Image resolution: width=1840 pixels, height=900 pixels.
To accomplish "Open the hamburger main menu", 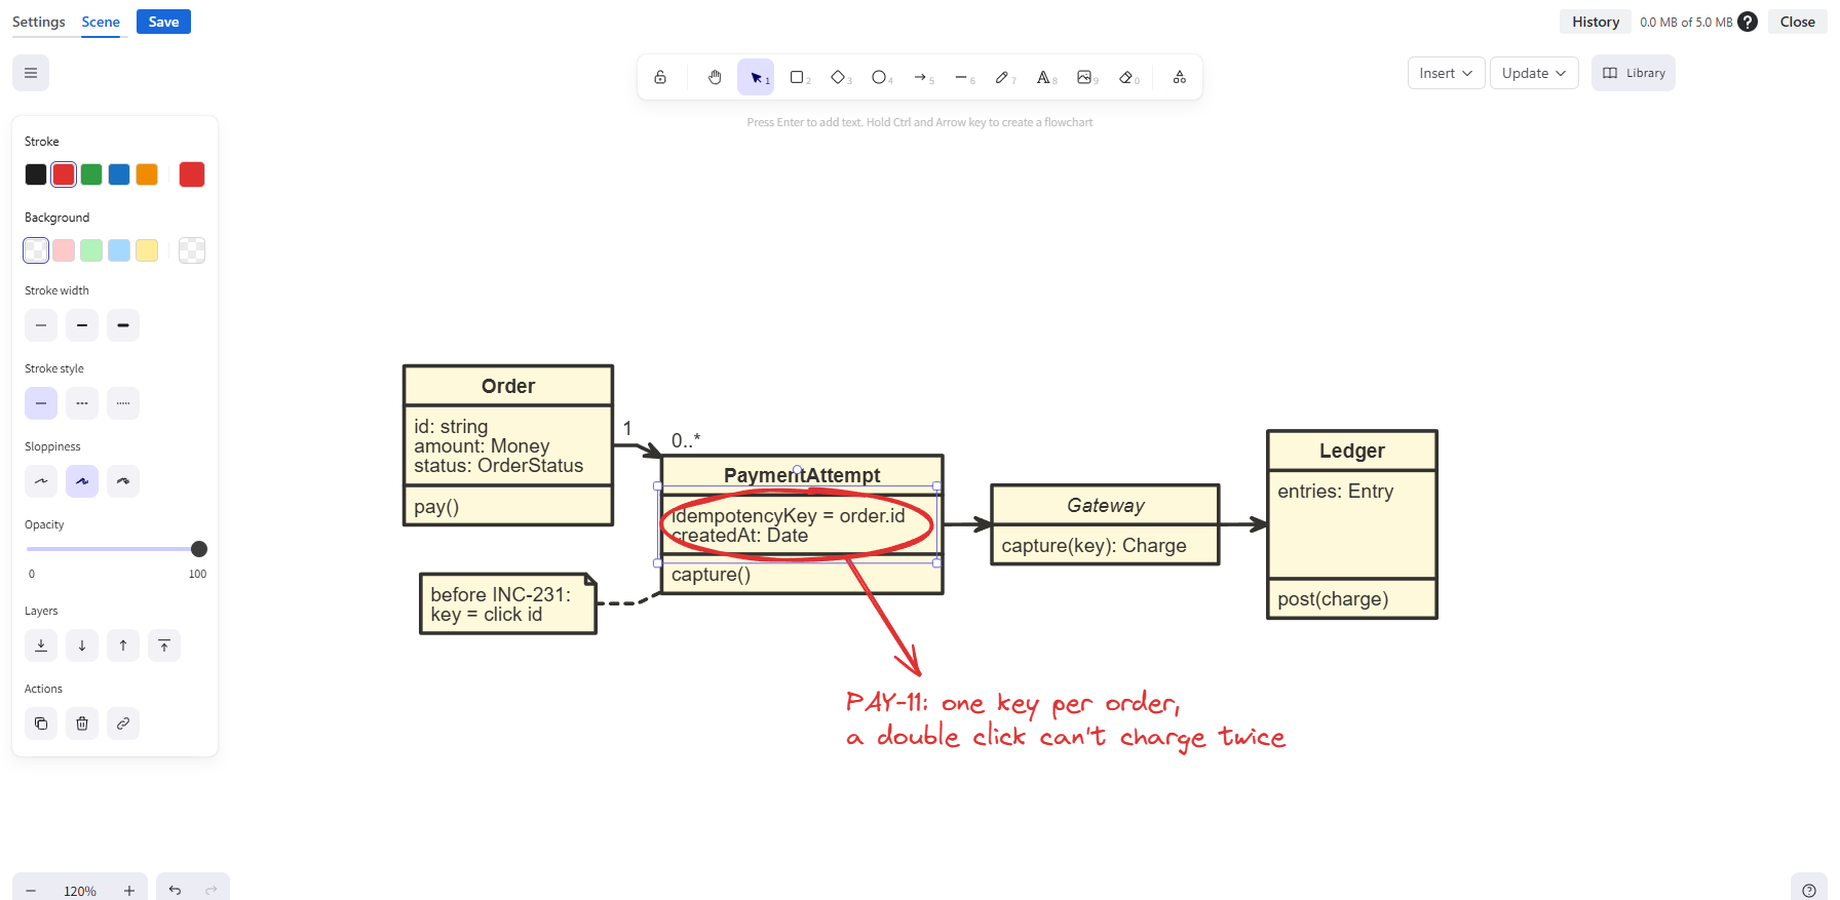I will [31, 73].
